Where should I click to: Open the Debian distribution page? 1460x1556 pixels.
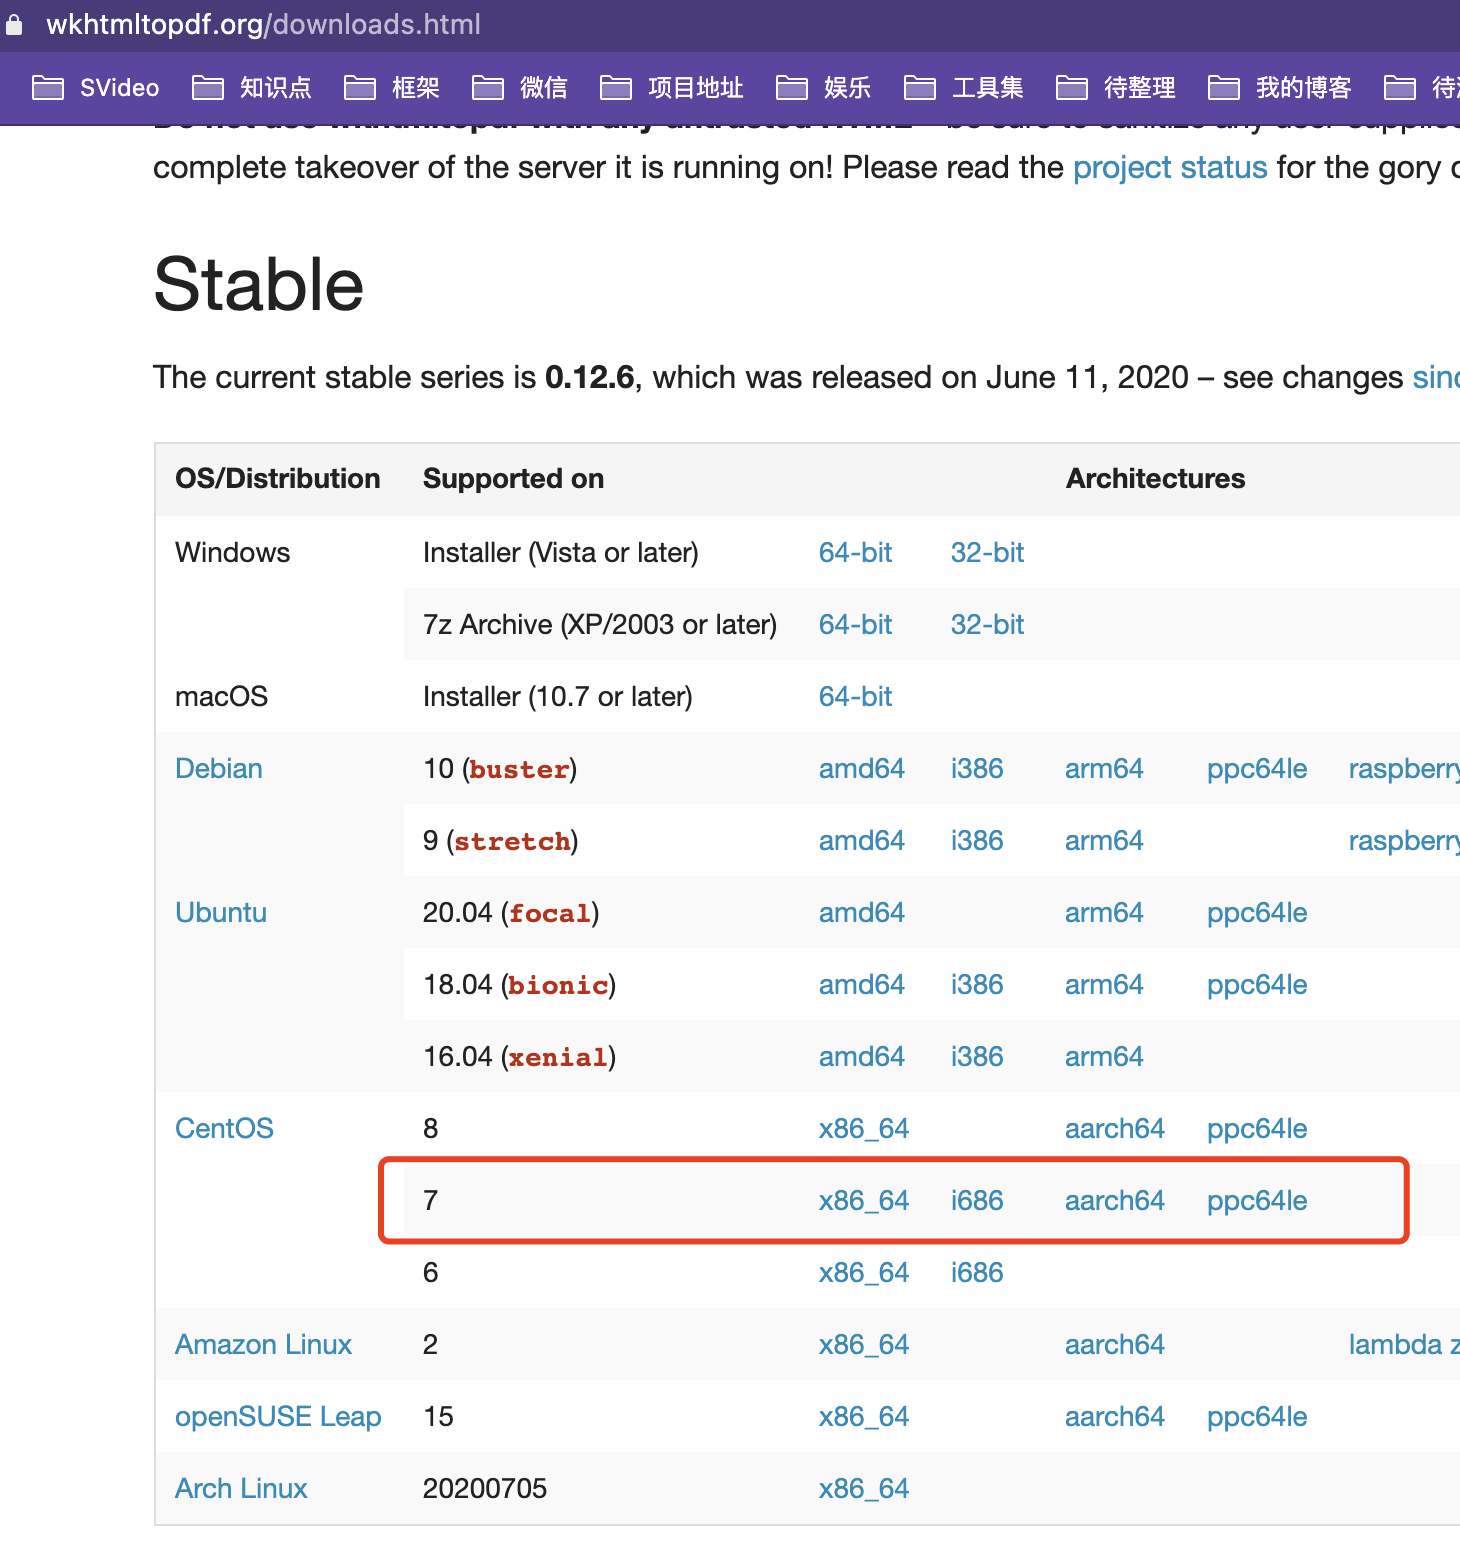coord(218,768)
